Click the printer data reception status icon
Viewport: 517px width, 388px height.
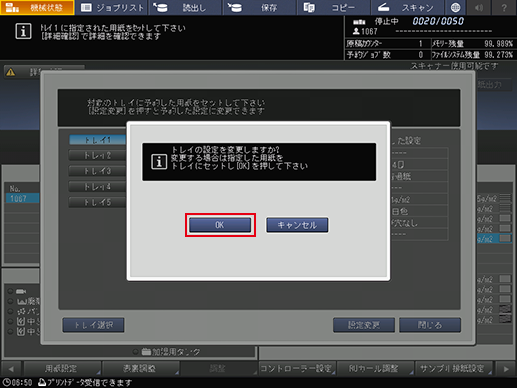point(42,382)
